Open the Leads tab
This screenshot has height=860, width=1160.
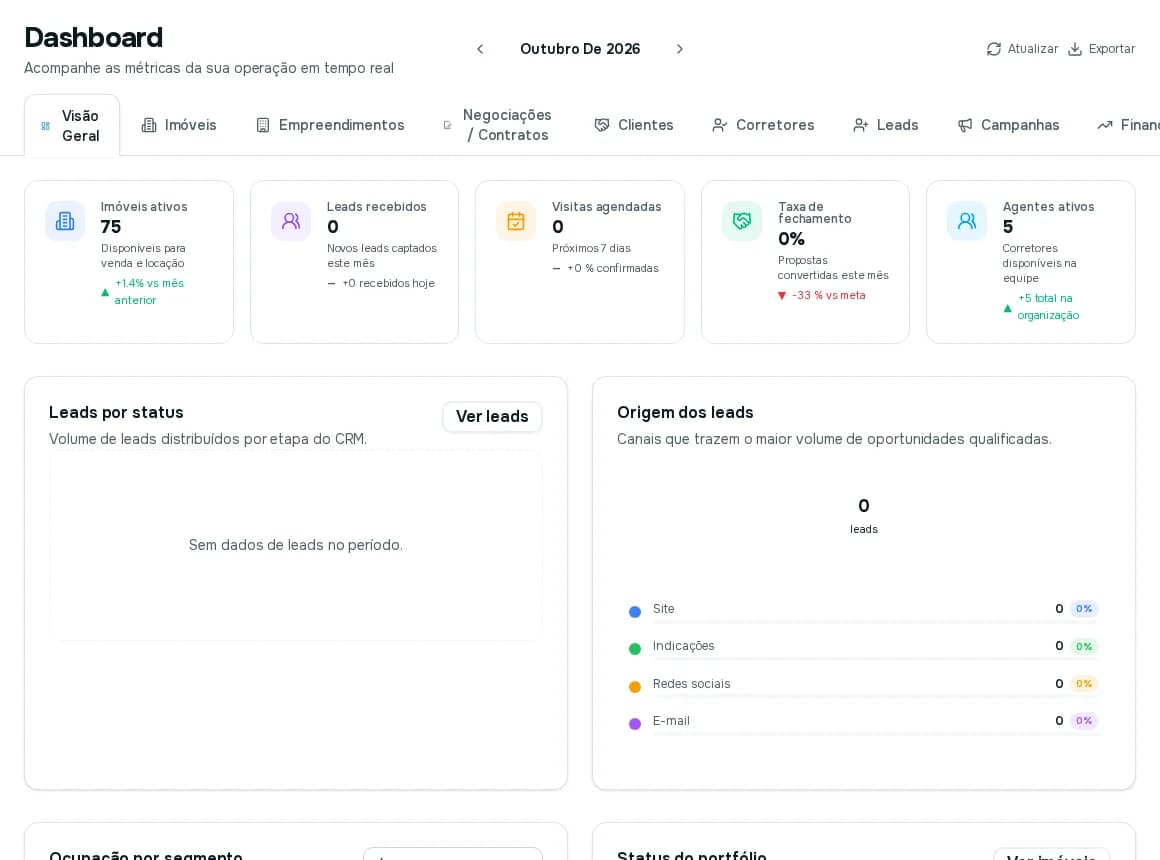(x=886, y=125)
